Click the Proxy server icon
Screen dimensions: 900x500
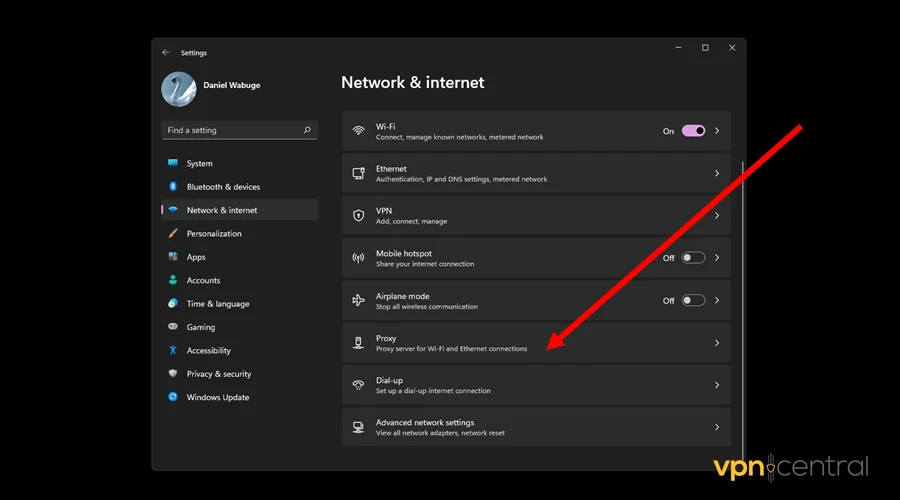[x=358, y=343]
